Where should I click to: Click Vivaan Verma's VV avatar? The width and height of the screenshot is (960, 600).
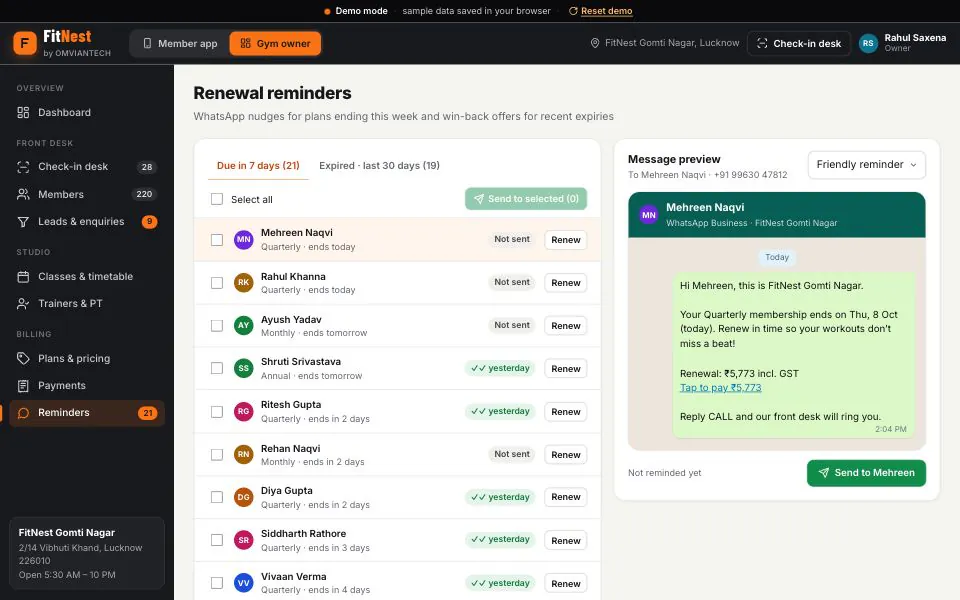point(244,583)
